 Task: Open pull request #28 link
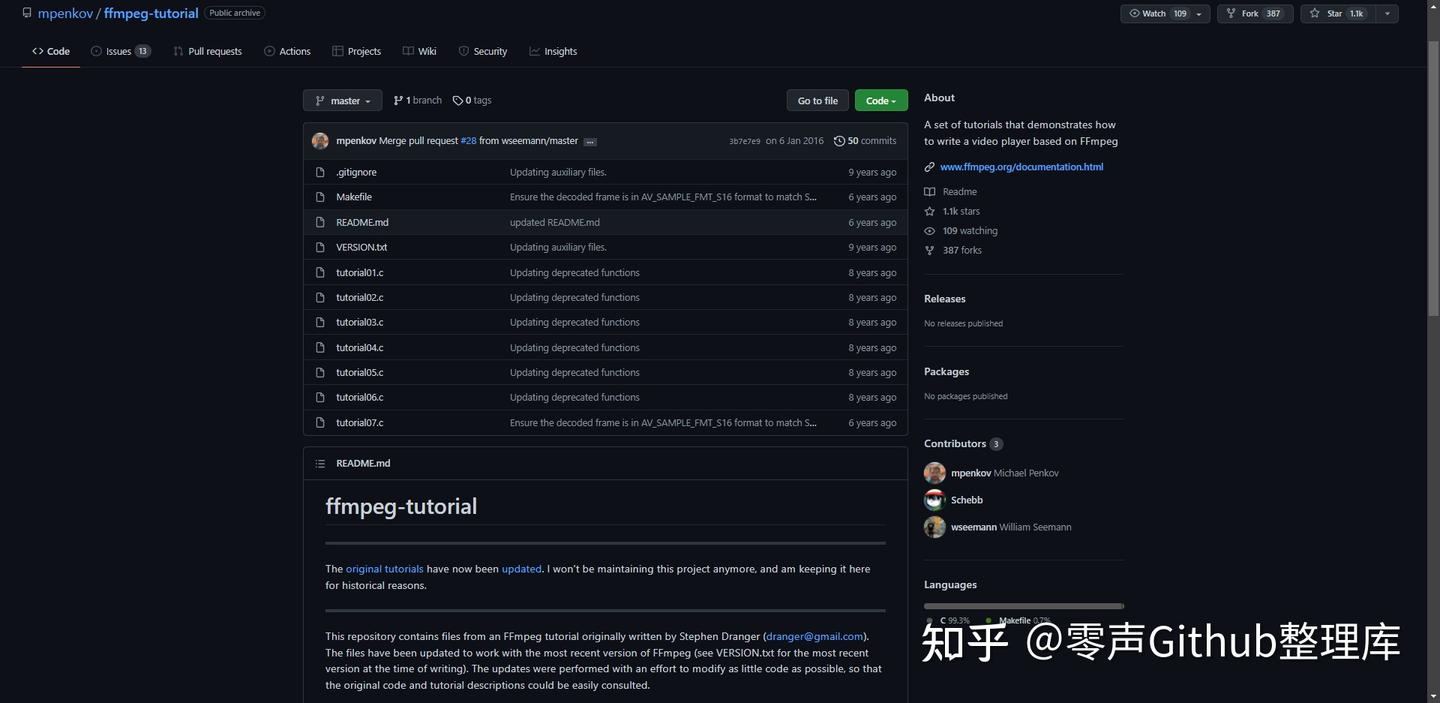[468, 141]
